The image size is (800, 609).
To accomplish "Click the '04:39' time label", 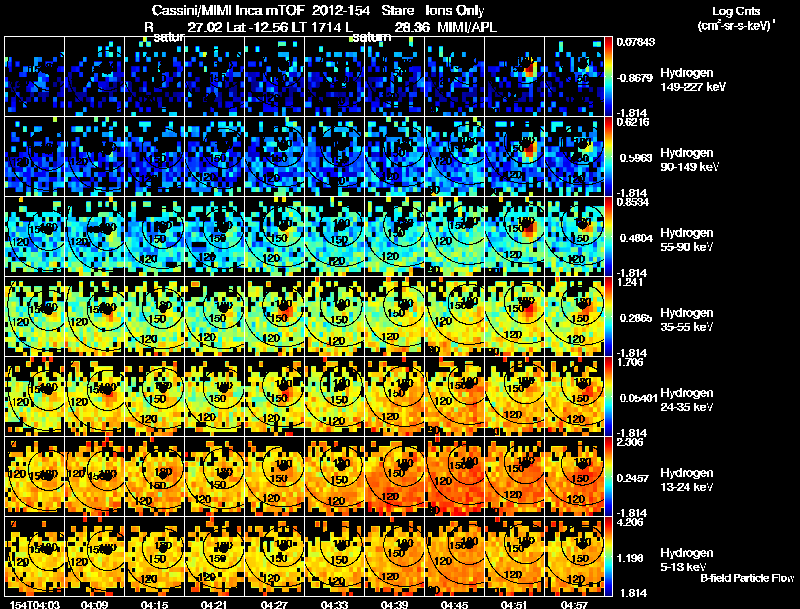I will click(394, 604).
